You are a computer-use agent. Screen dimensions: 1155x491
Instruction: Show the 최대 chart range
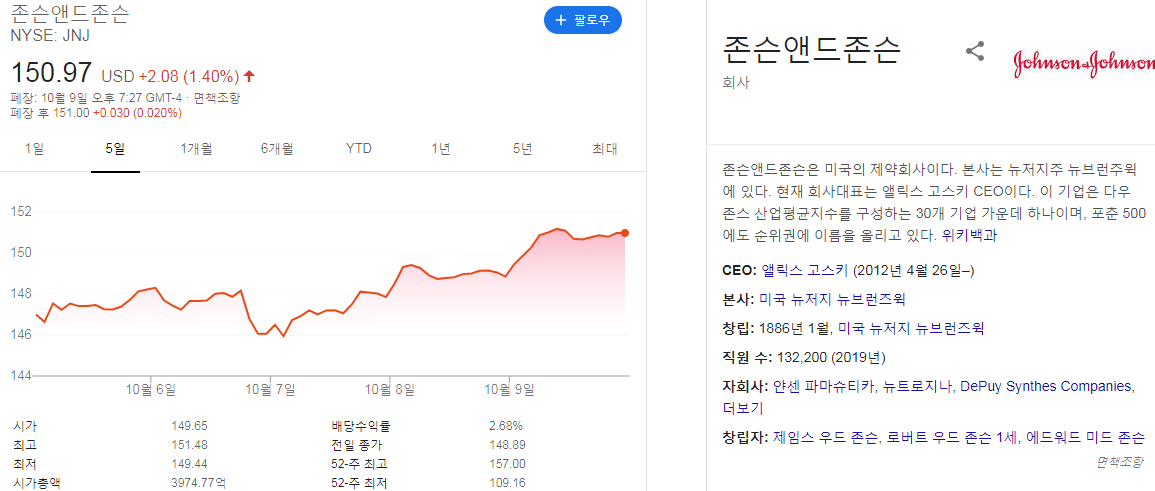pos(604,149)
